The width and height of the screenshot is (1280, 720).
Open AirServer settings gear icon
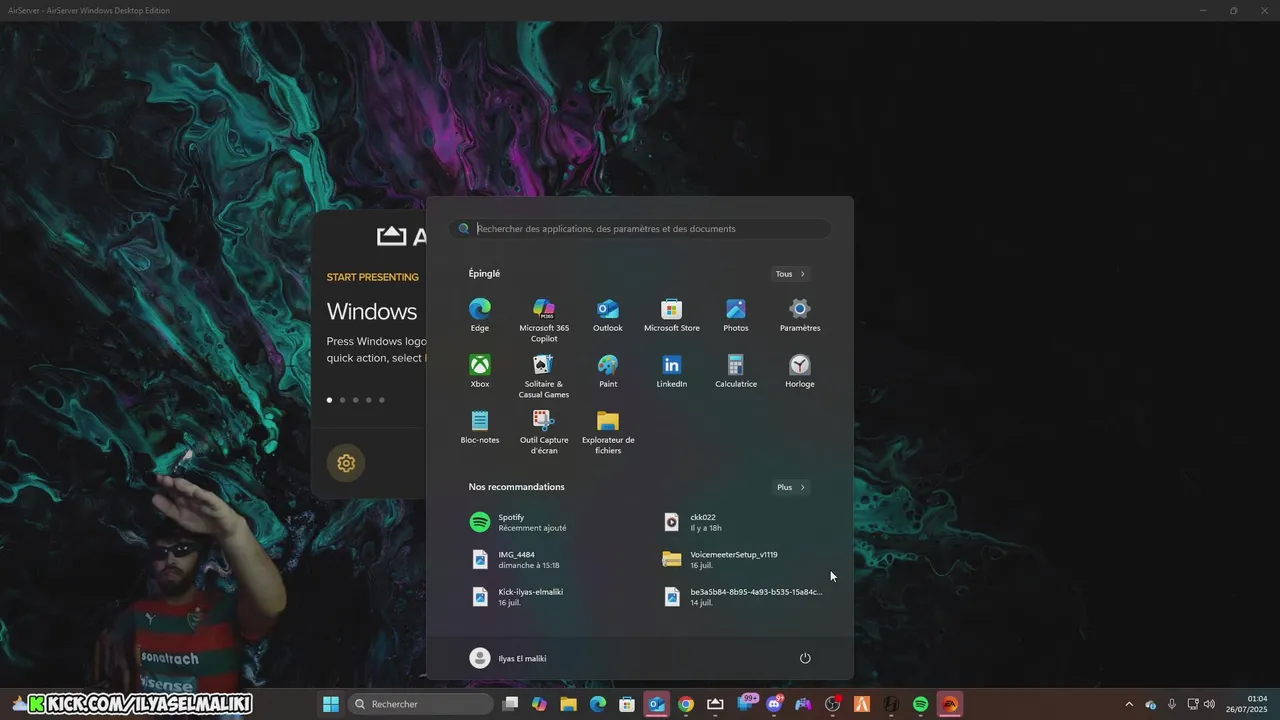pos(346,463)
